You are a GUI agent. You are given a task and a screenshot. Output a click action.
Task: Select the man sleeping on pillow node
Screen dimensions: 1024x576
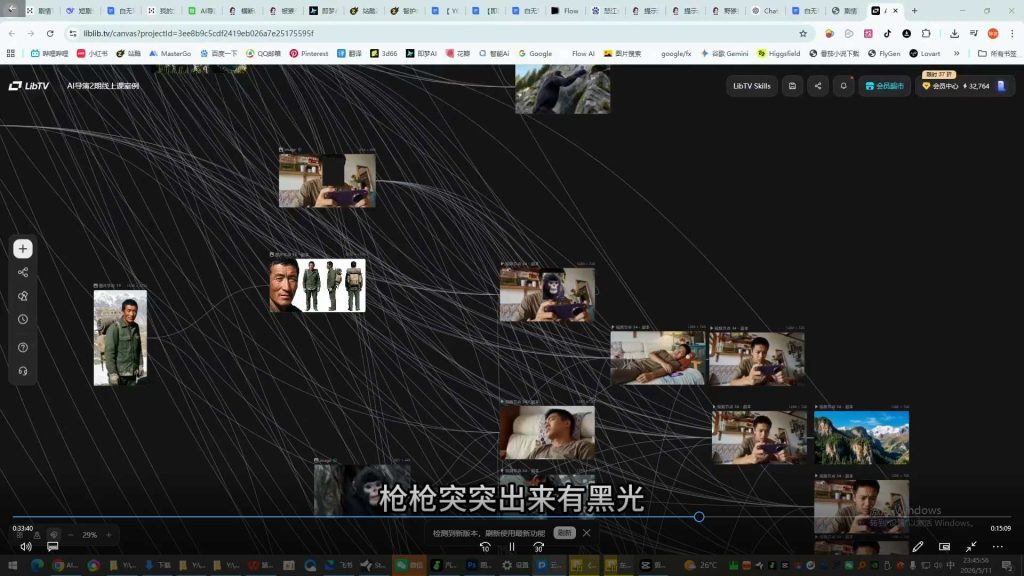[547, 432]
